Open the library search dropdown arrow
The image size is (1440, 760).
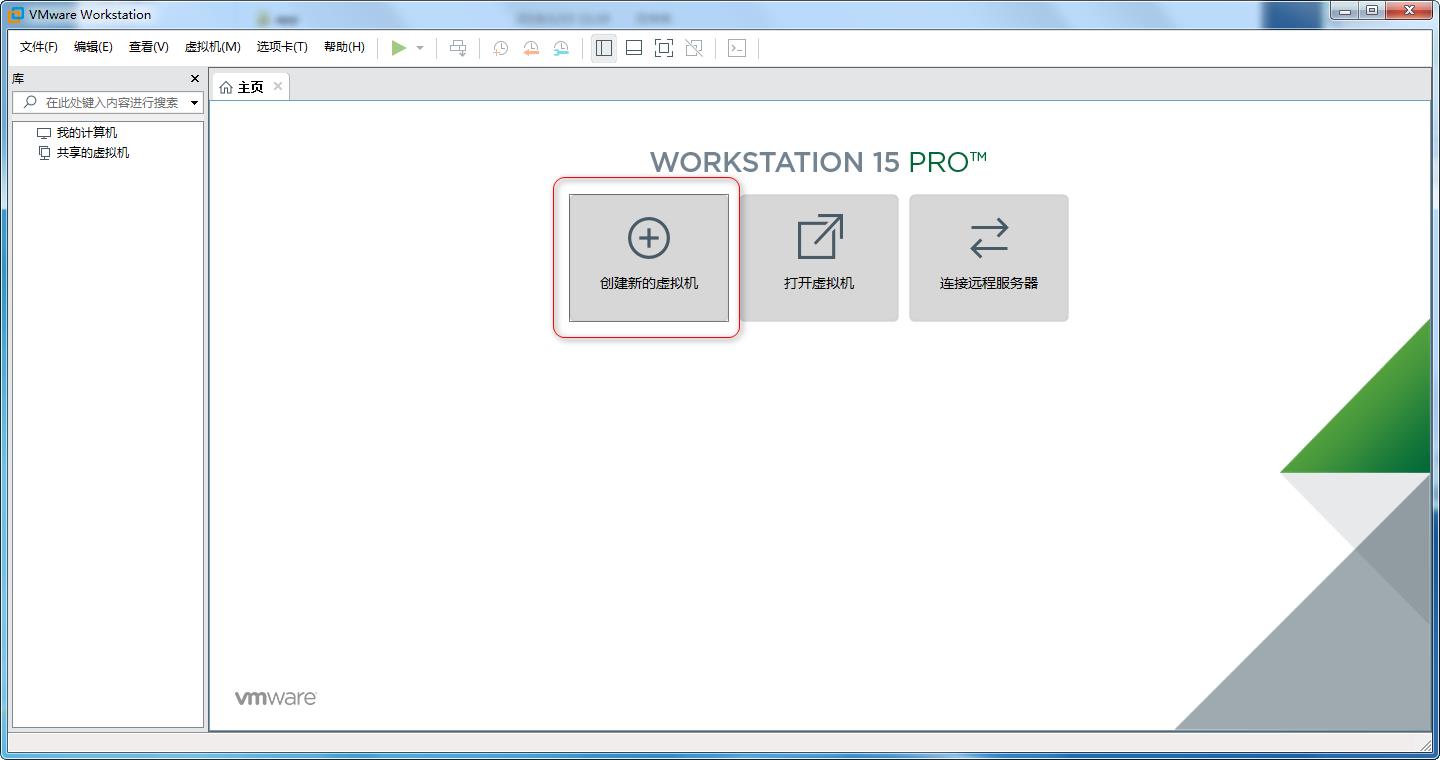(x=194, y=103)
